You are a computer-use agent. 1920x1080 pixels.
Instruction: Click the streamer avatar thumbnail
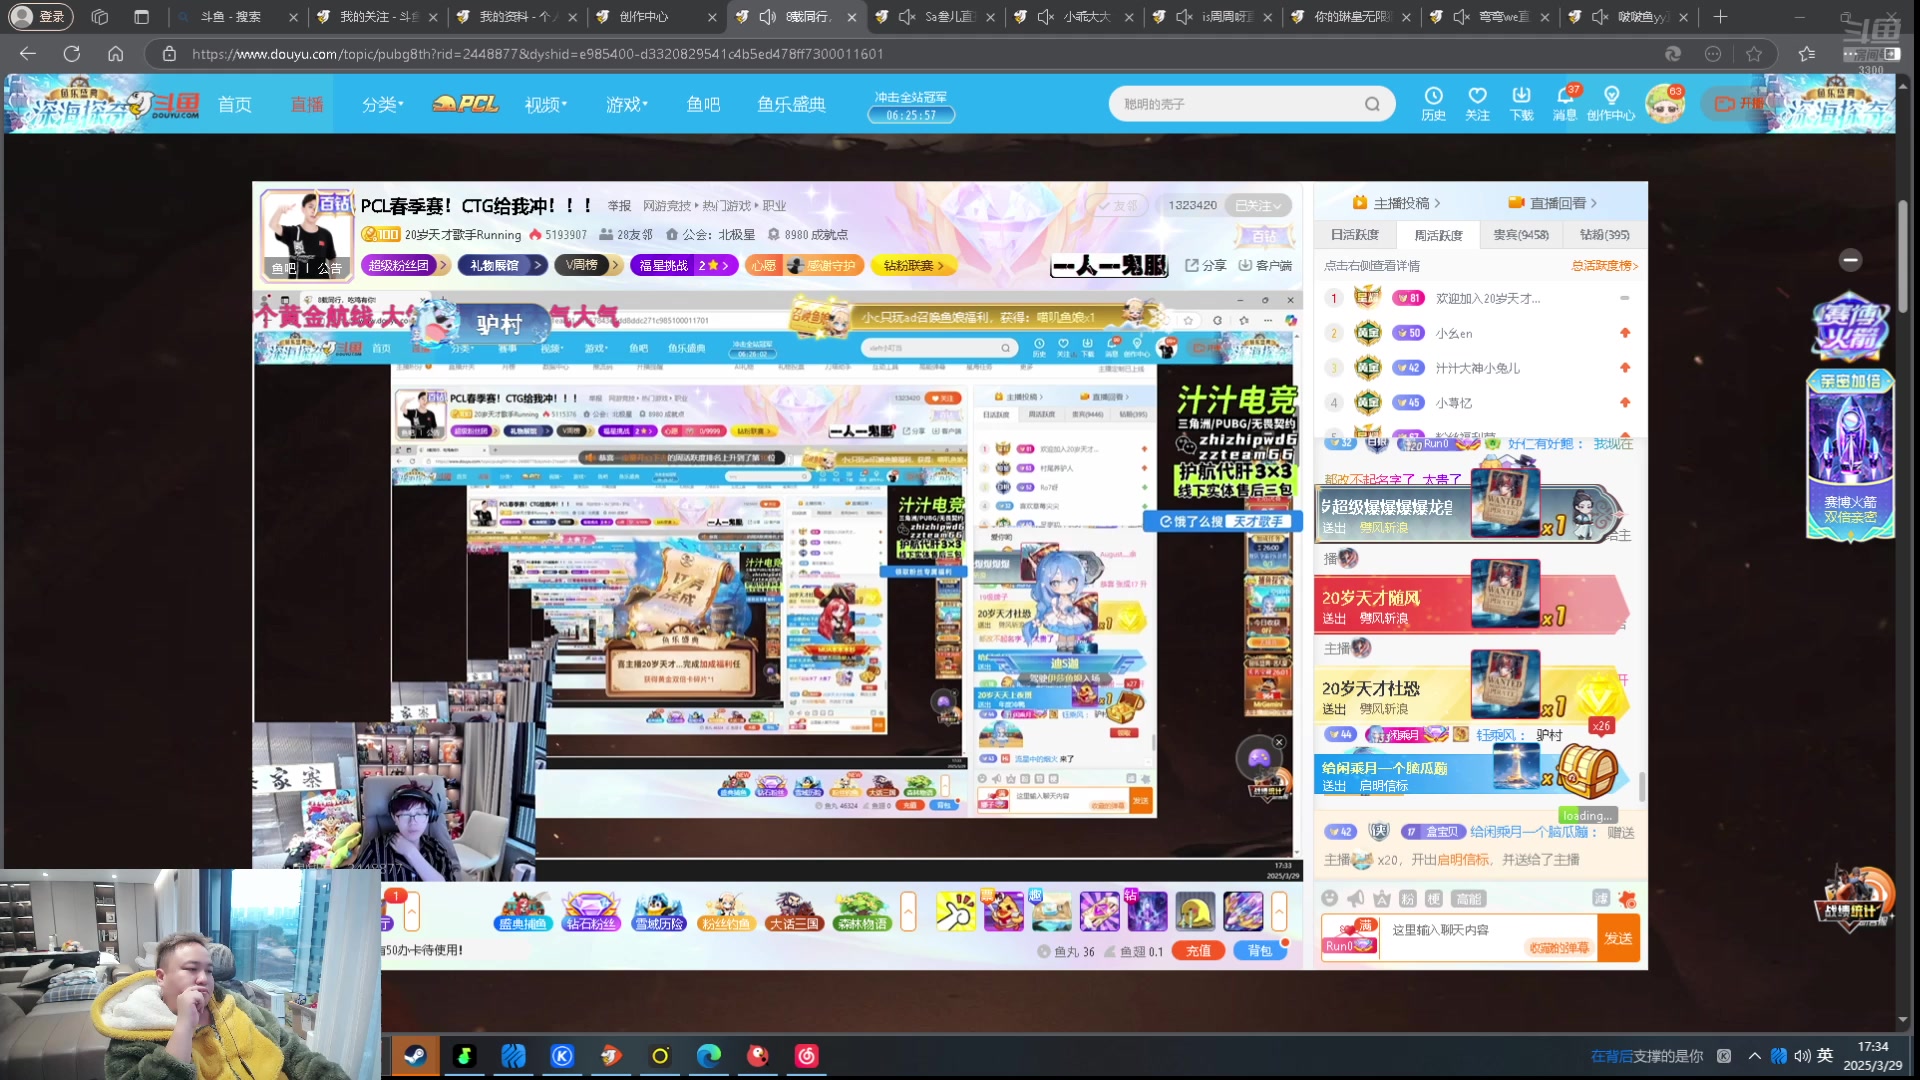[x=306, y=234]
